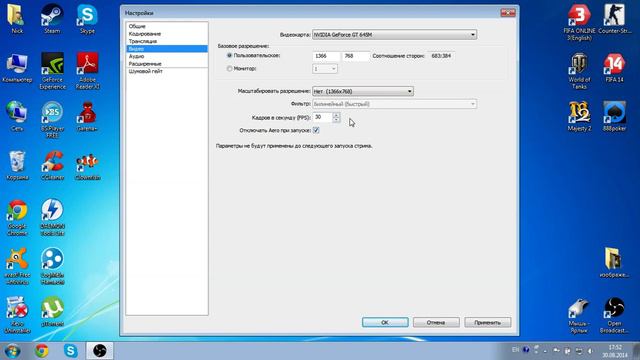Image resolution: width=640 pixels, height=360 pixels.
Task: Increase FPS with the up arrow
Action: click(336, 115)
